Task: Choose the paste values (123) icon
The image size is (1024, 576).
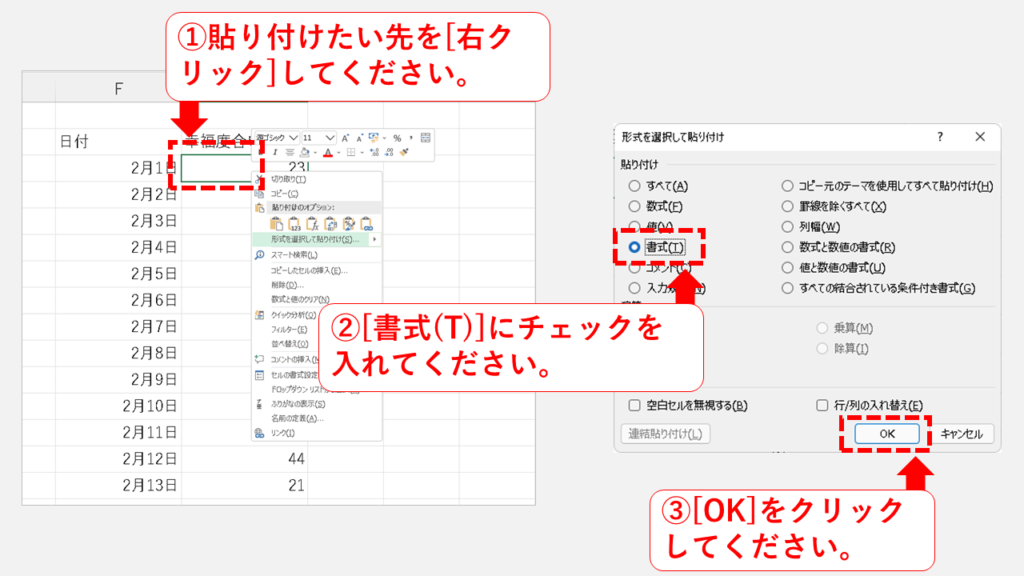Action: pos(295,223)
